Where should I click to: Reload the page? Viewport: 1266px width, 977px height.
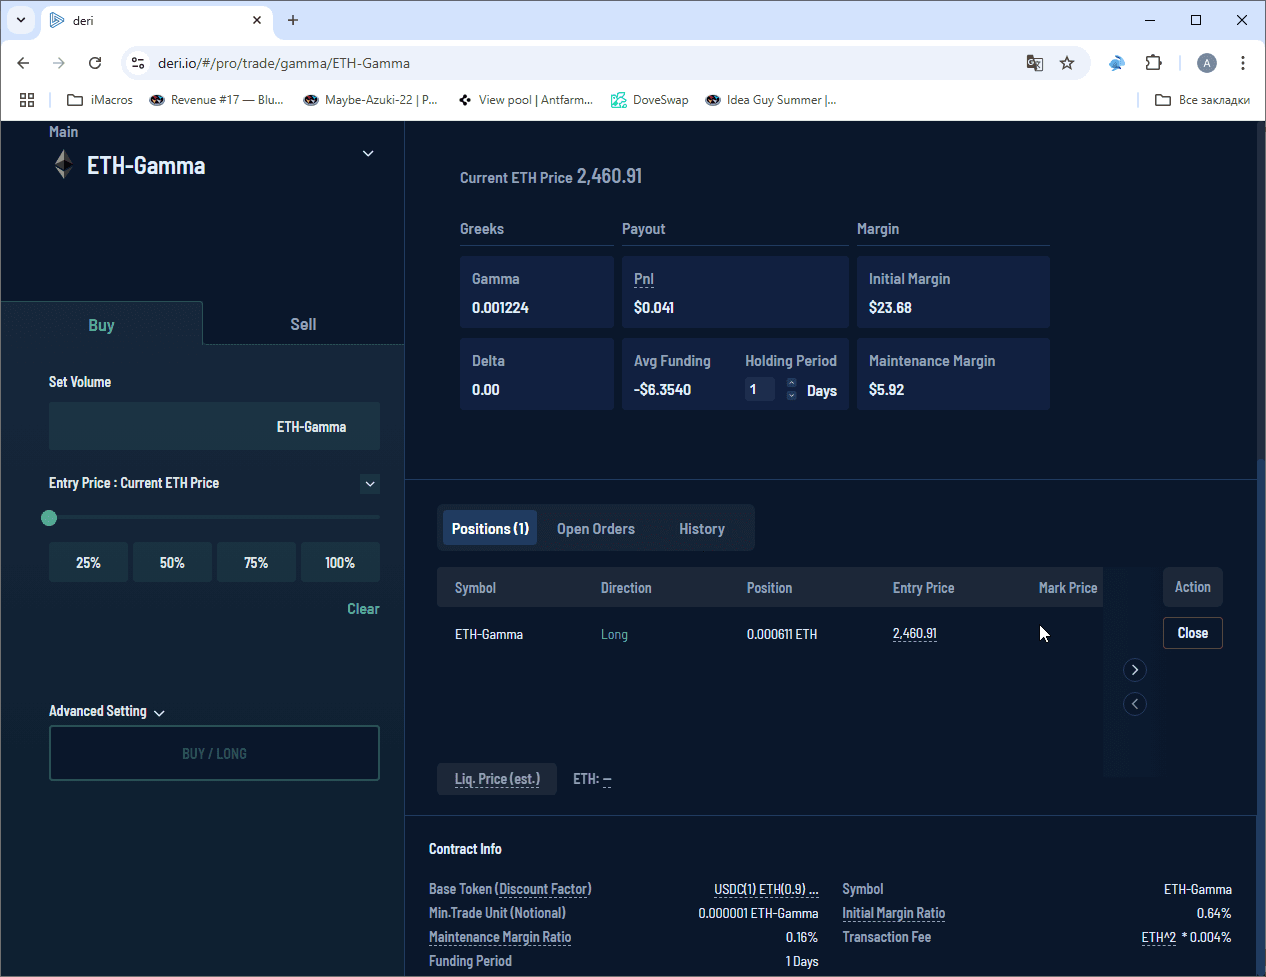pyautogui.click(x=95, y=63)
